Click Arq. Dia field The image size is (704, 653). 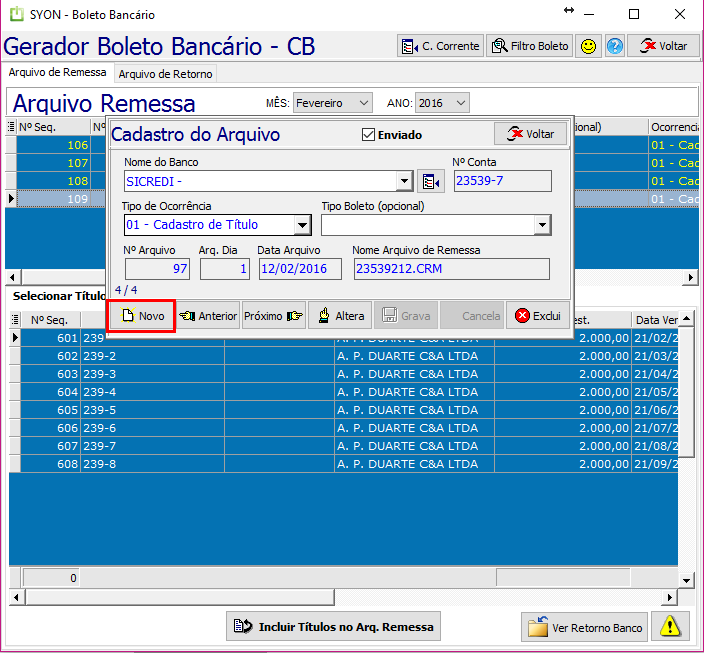pos(224,269)
